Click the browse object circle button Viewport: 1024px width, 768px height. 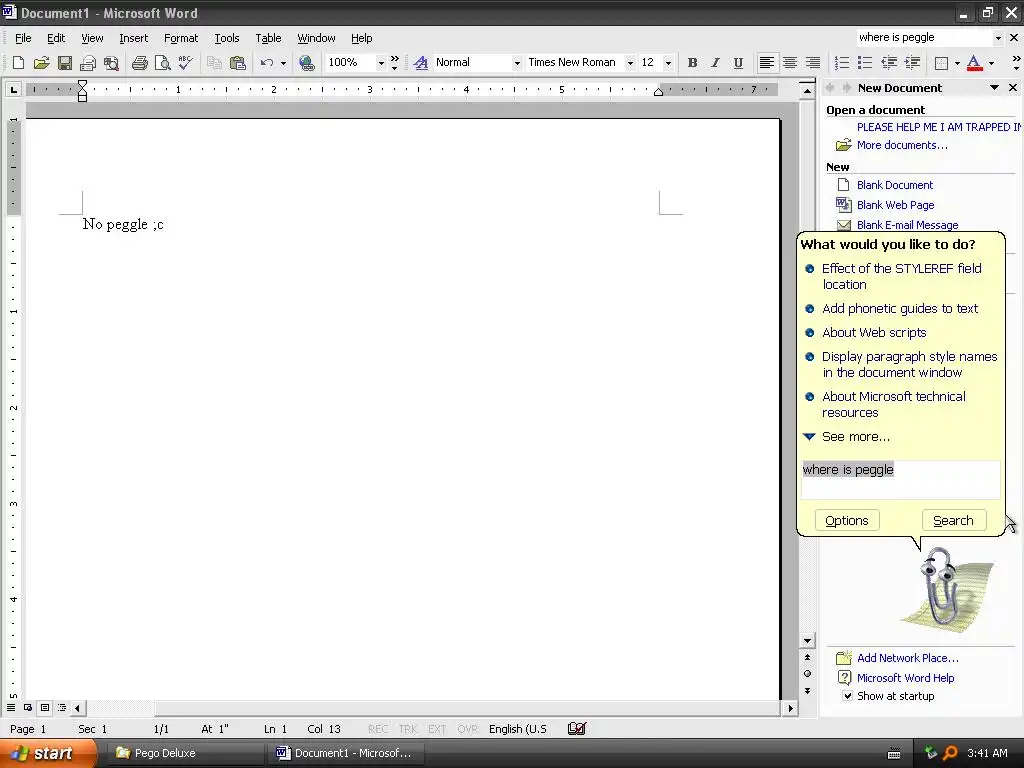808,674
